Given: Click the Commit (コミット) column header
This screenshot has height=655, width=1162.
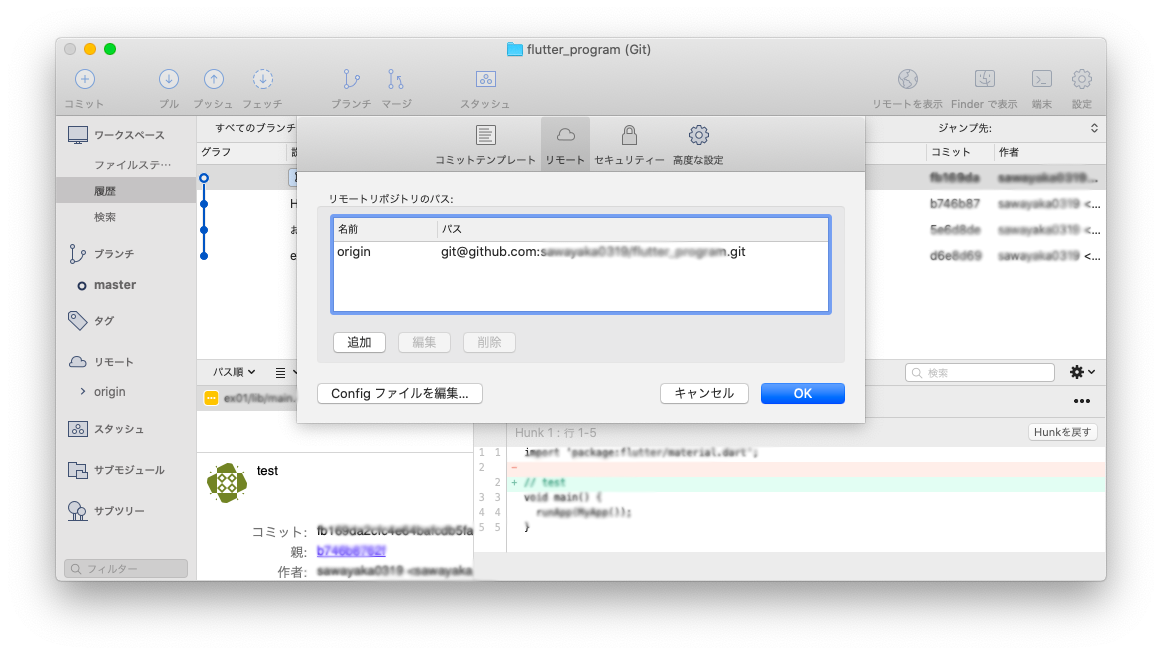Looking at the screenshot, I should coord(959,152).
